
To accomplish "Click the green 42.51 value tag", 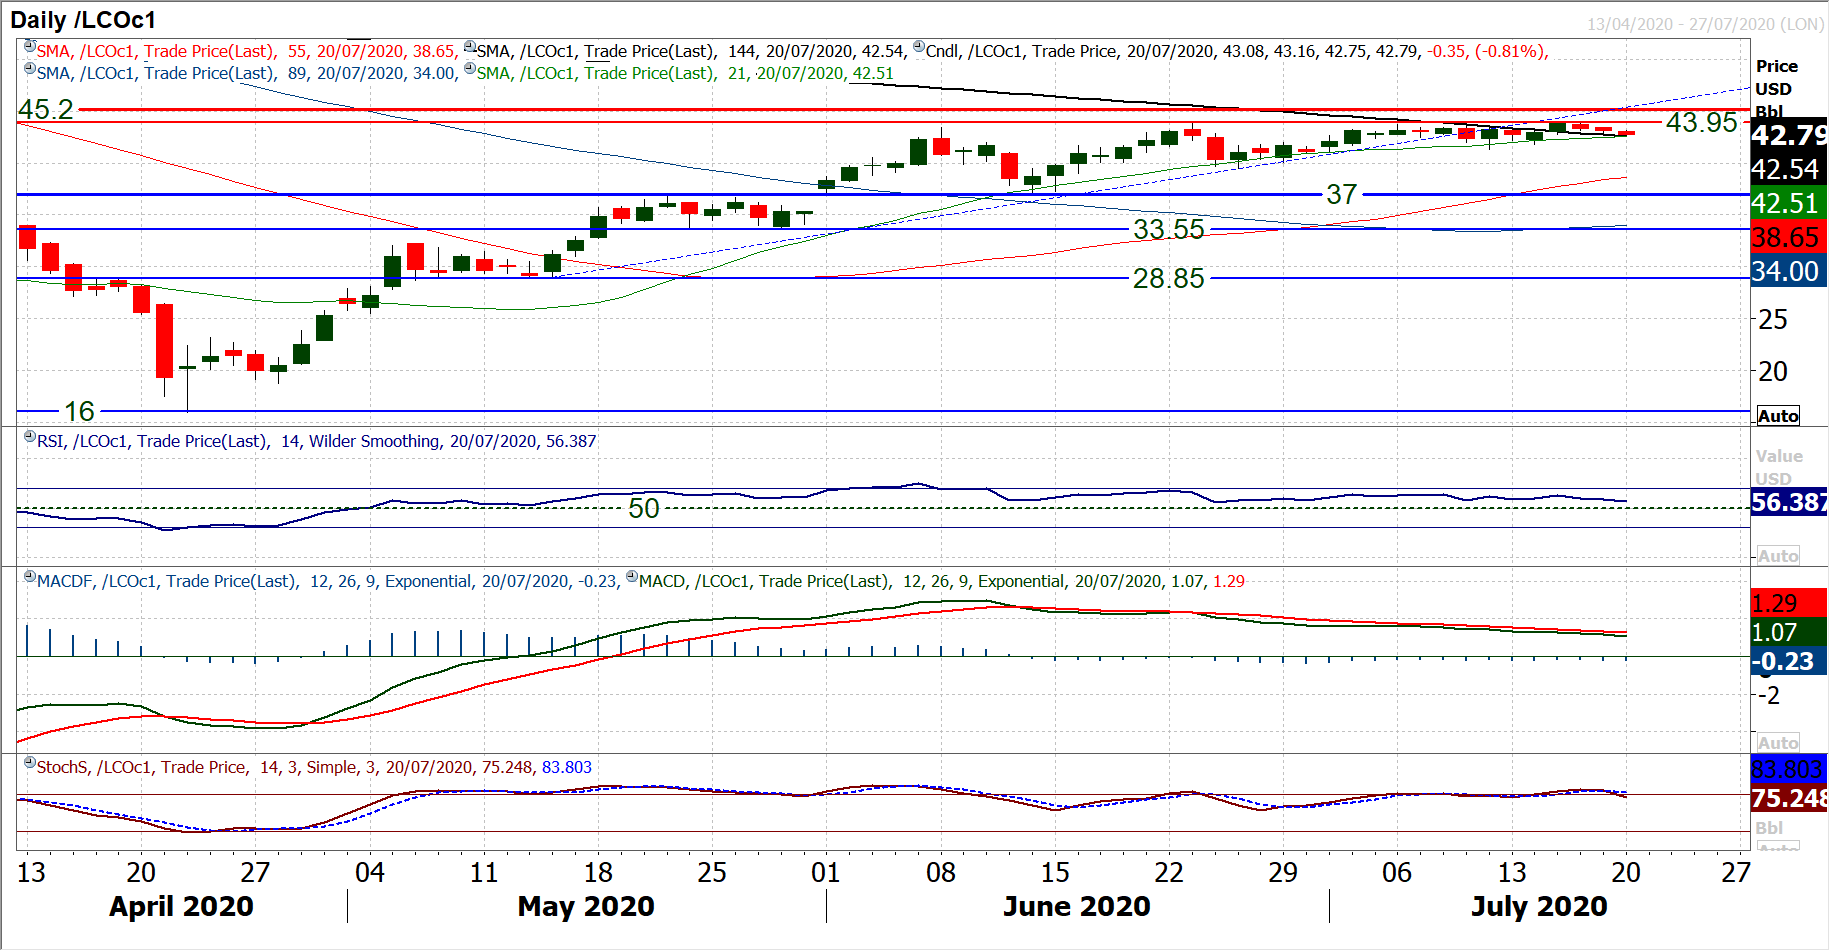I will point(1789,203).
